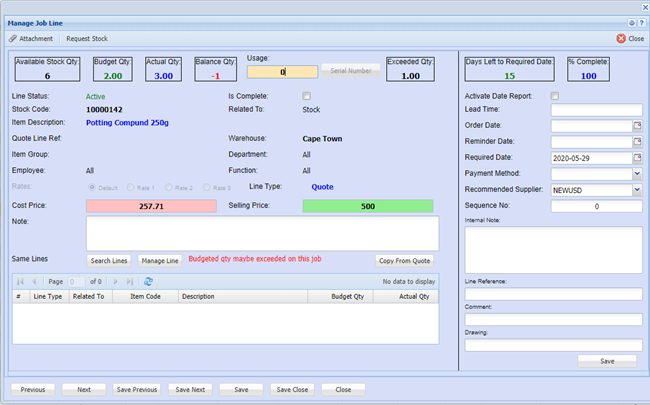Click into the Usage input field
Viewport: 650px width, 405px height.
(x=283, y=72)
